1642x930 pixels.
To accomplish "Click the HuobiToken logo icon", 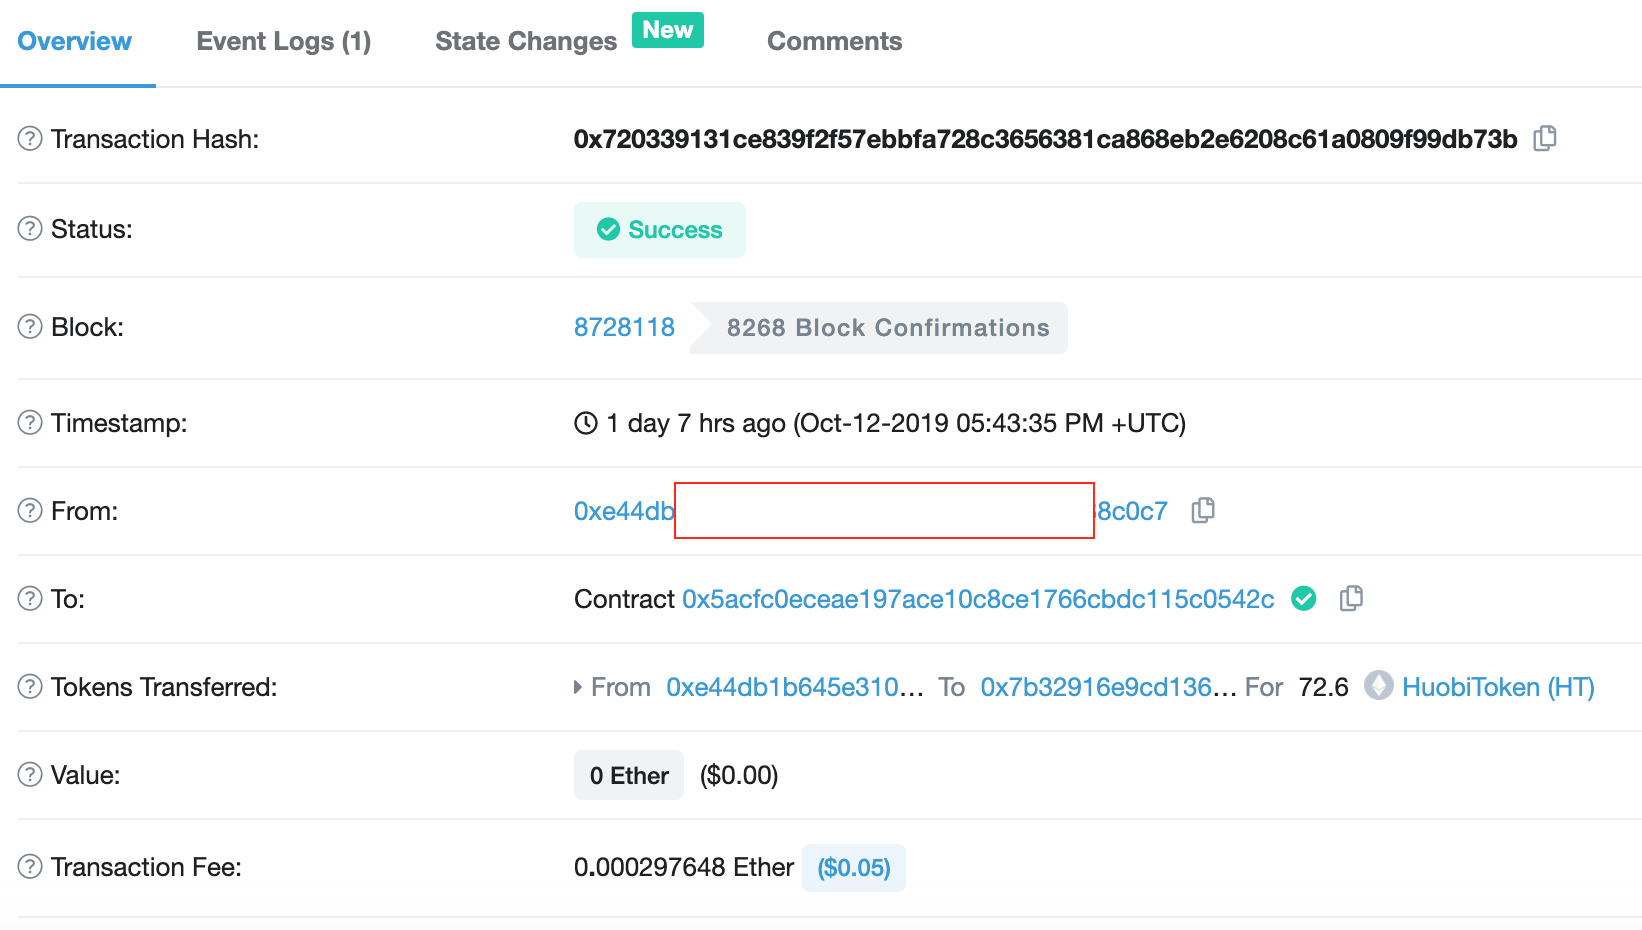I will pos(1379,685).
